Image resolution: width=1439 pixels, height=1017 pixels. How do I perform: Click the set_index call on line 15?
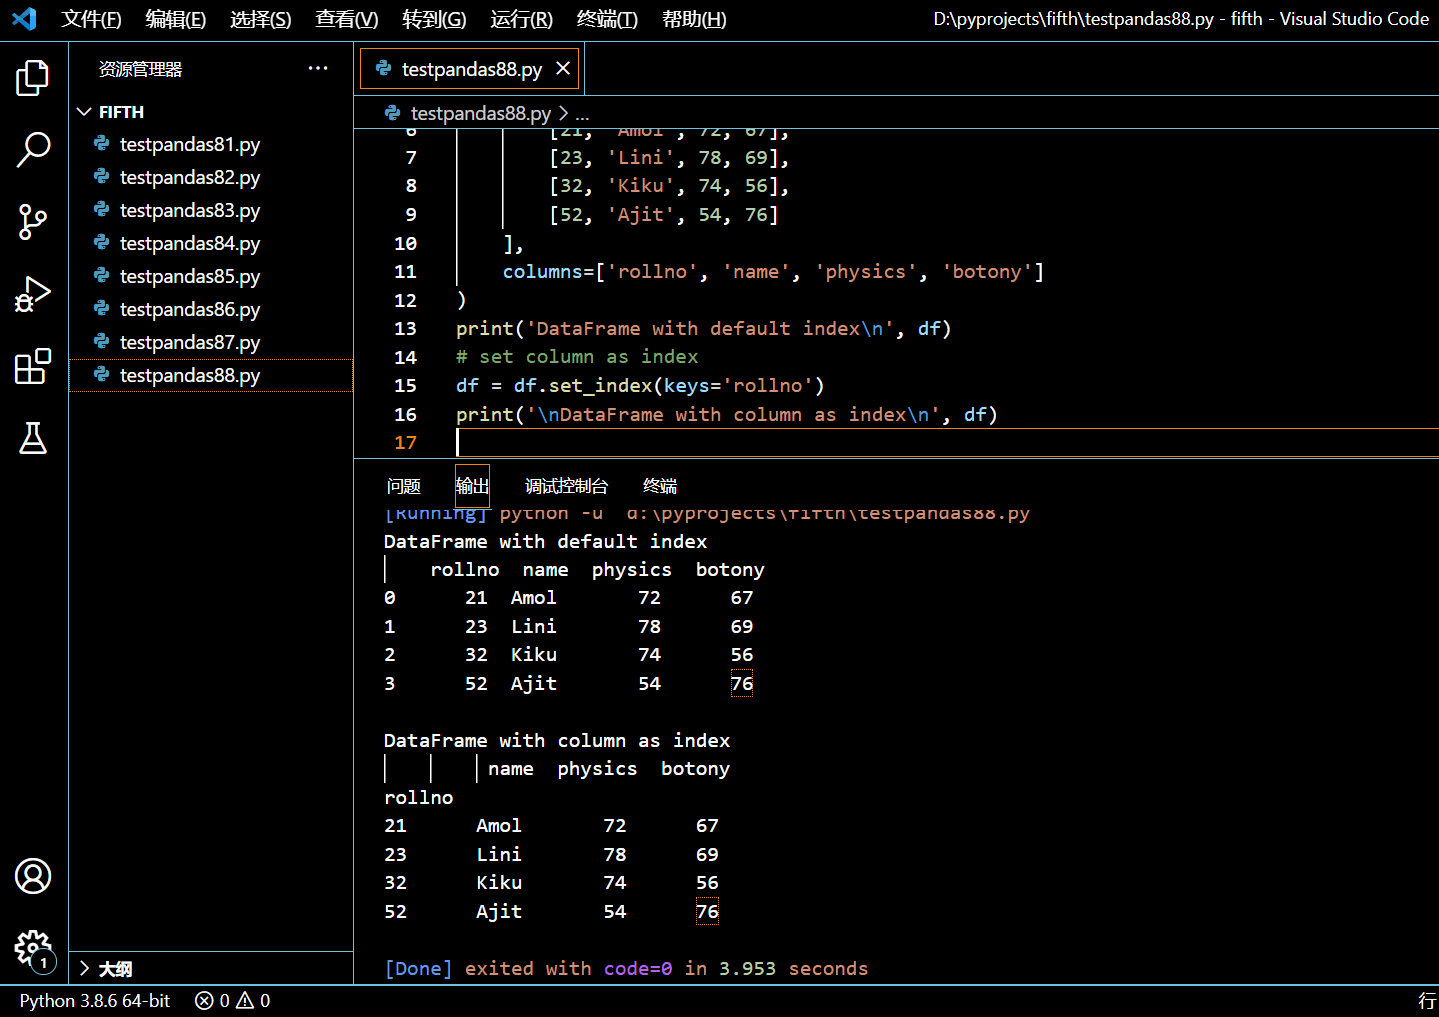click(x=600, y=386)
